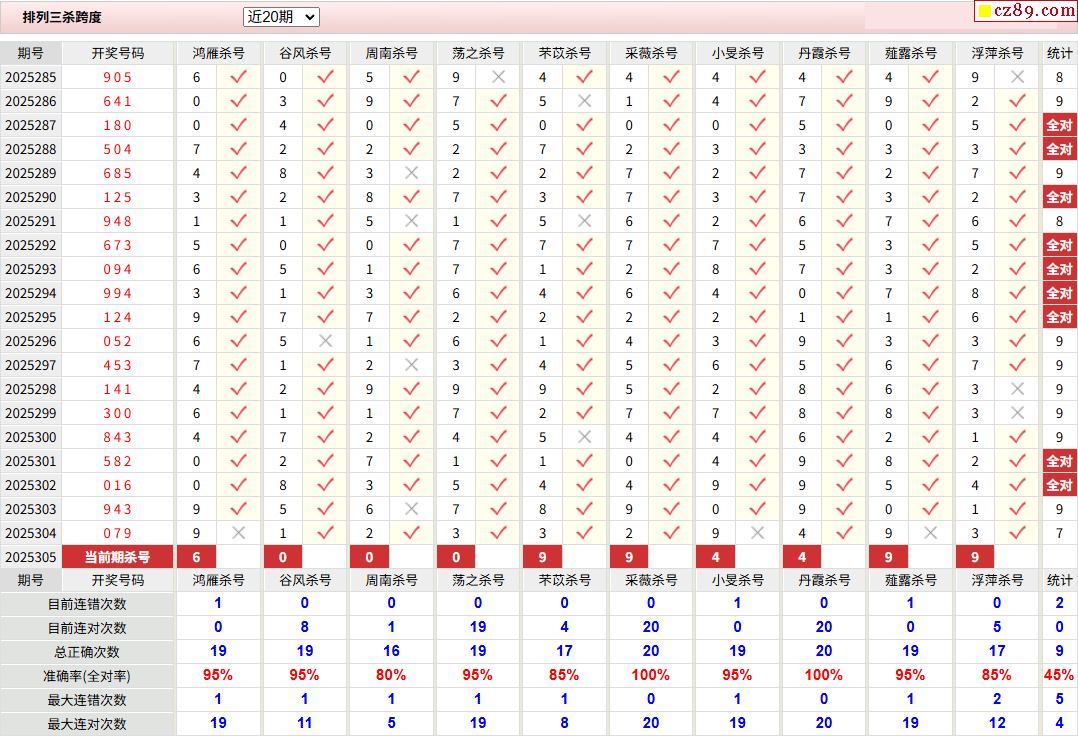This screenshot has width=1078, height=740.
Task: Click the top 统计 column header
Action: point(1059,54)
